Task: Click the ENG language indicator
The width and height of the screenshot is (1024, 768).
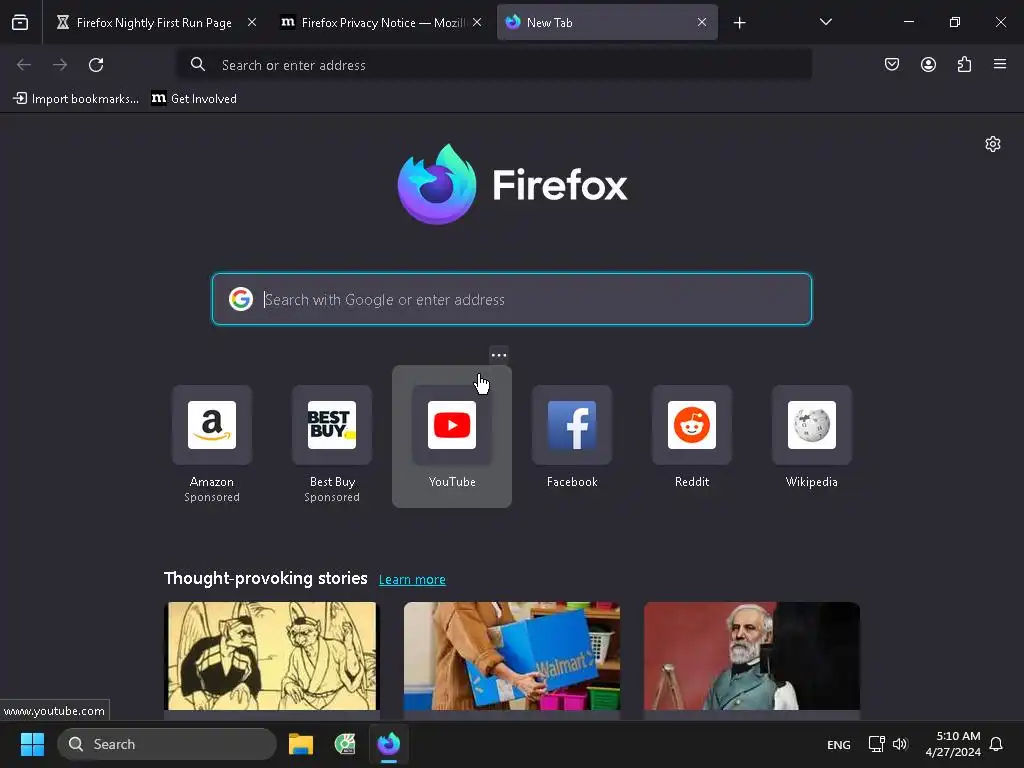Action: click(839, 744)
